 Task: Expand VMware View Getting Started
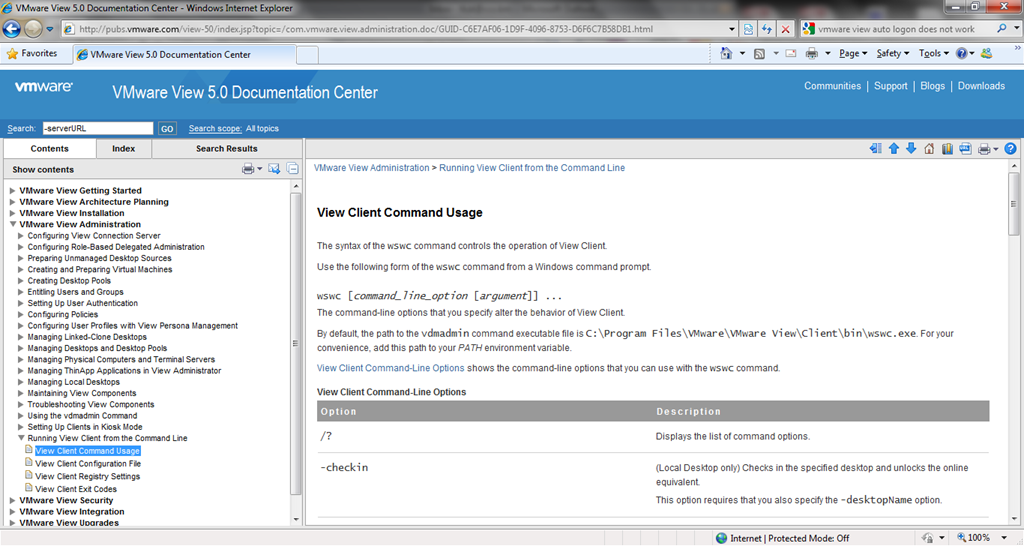[x=12, y=191]
